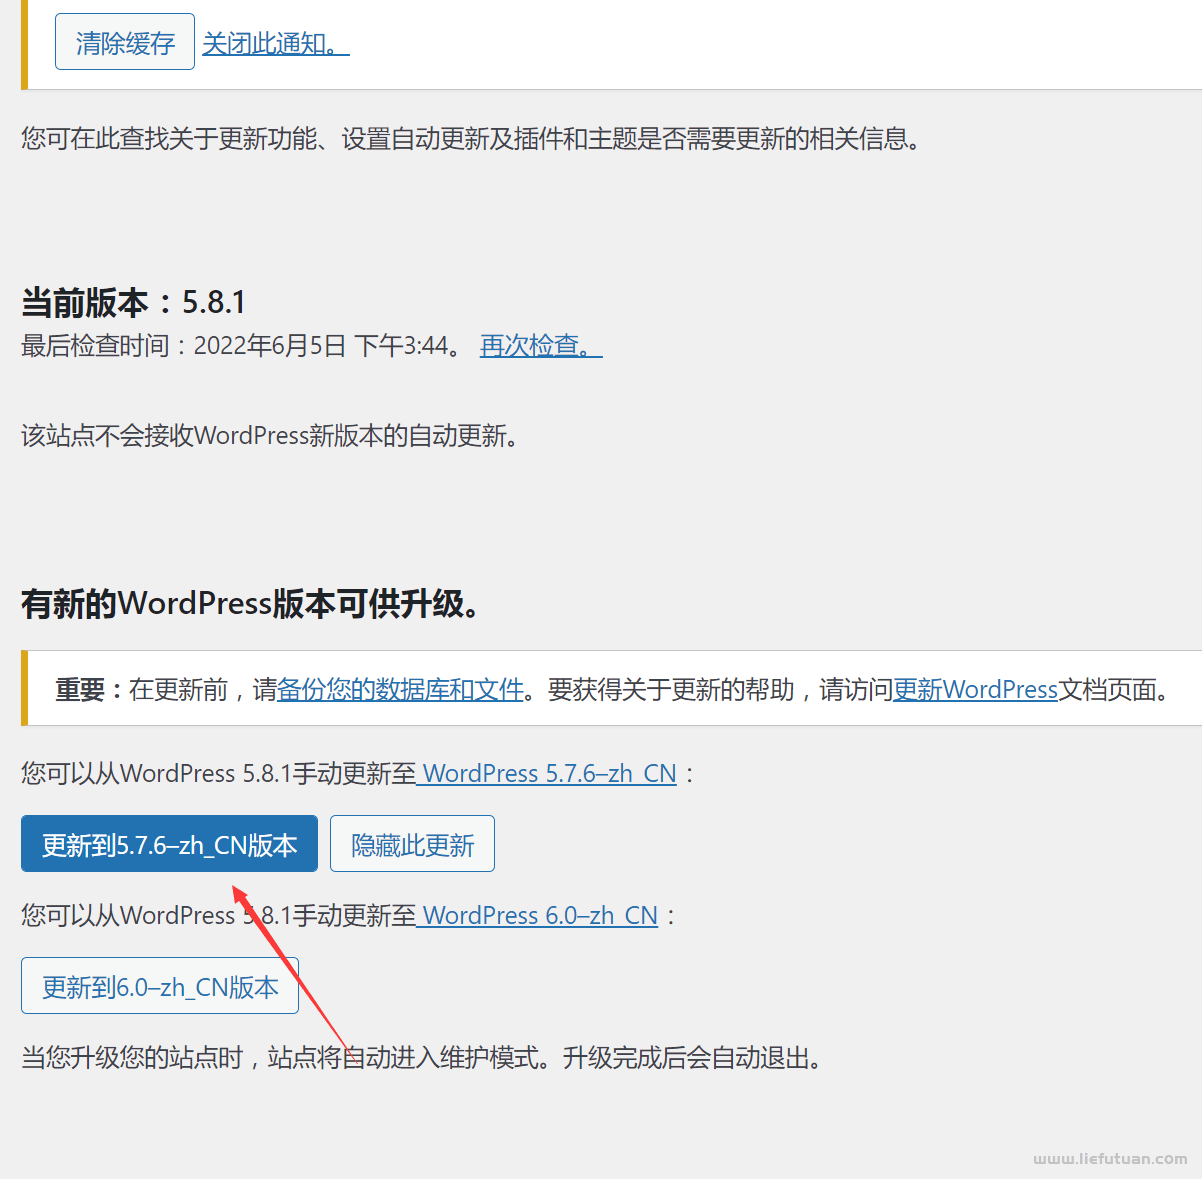Click last-checked time text 2022年6月5日 下午3:44
The image size is (1202, 1179).
320,346
